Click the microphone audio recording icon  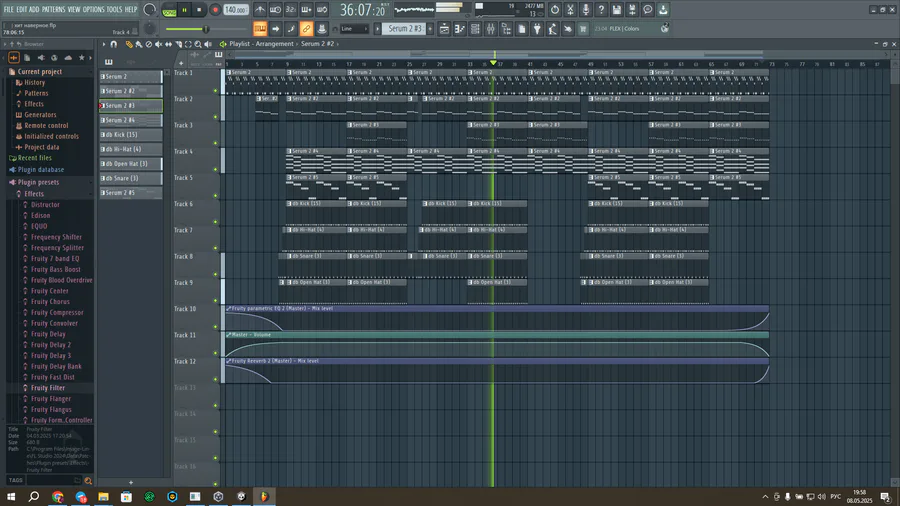pyautogui.click(x=585, y=10)
